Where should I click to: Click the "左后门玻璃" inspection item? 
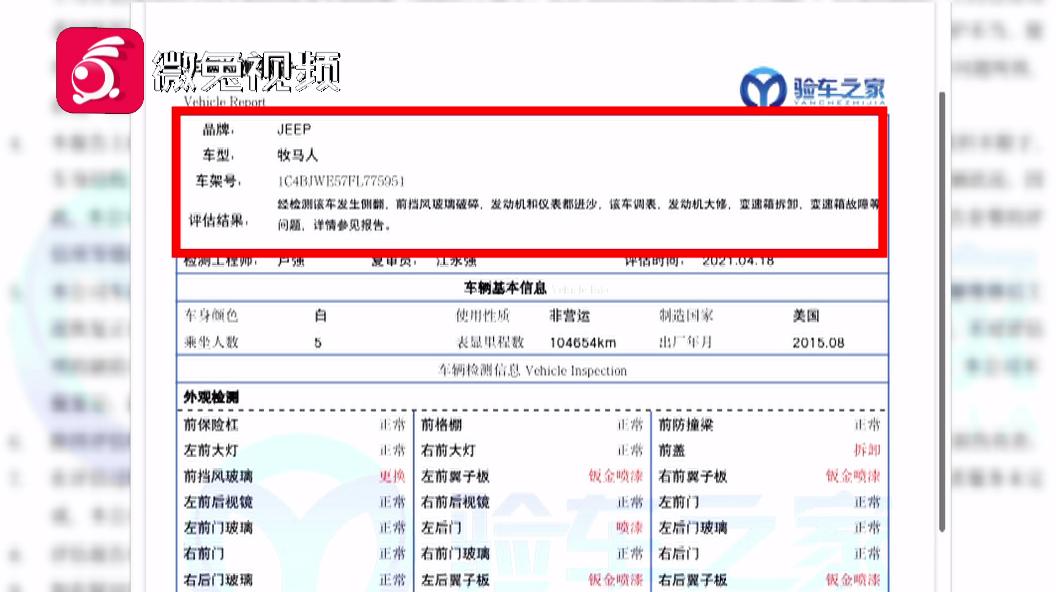(693, 527)
